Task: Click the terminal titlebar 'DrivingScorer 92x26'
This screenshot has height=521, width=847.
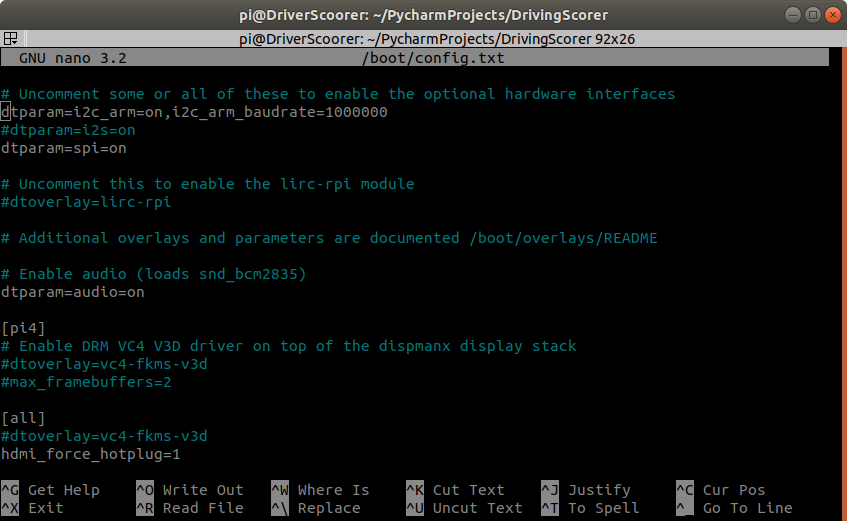Action: [x=437, y=39]
